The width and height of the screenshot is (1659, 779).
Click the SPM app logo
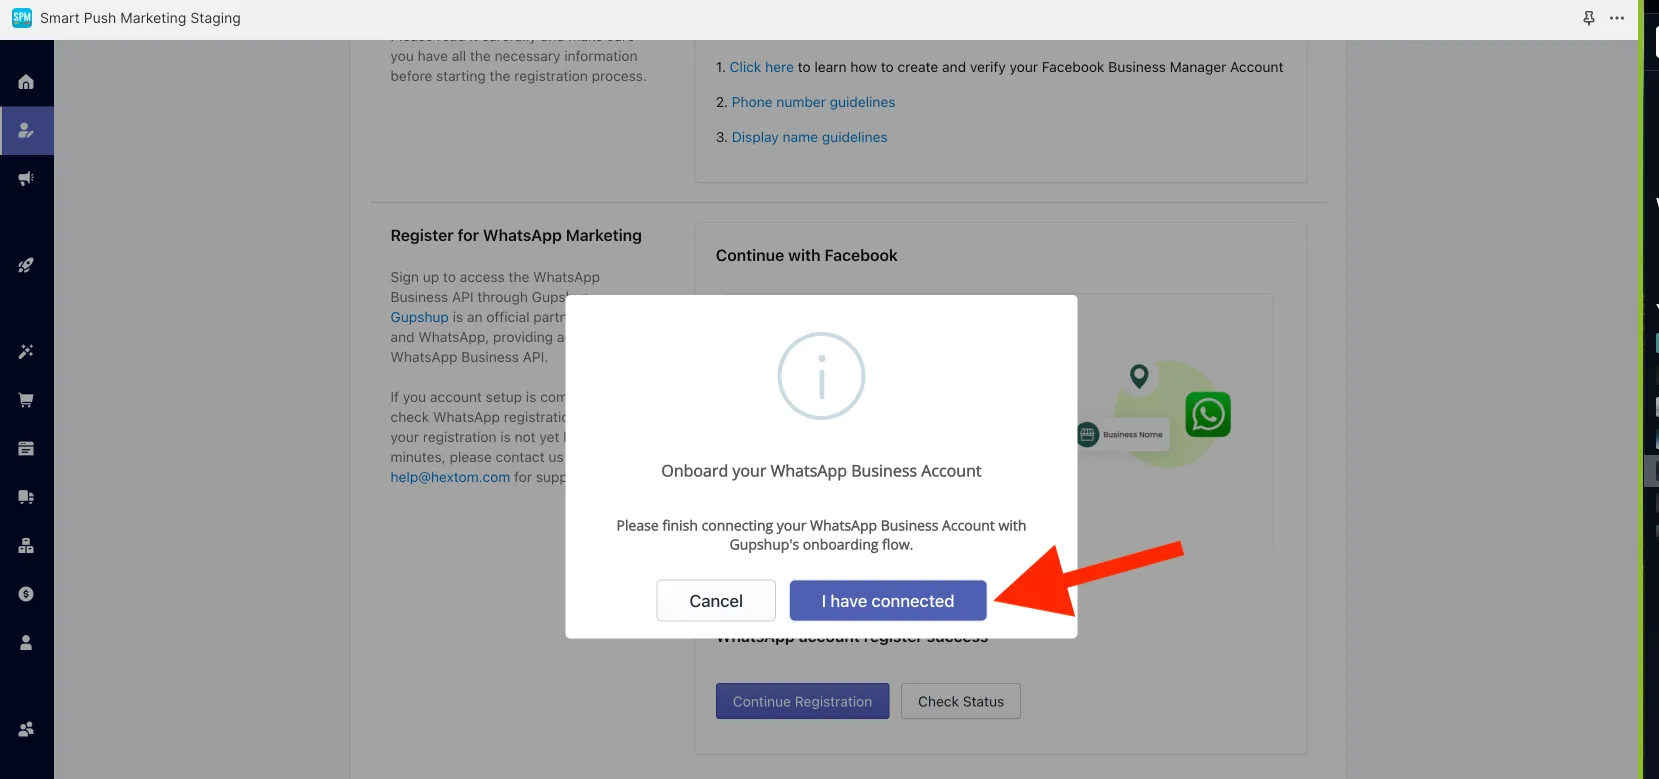coord(22,18)
